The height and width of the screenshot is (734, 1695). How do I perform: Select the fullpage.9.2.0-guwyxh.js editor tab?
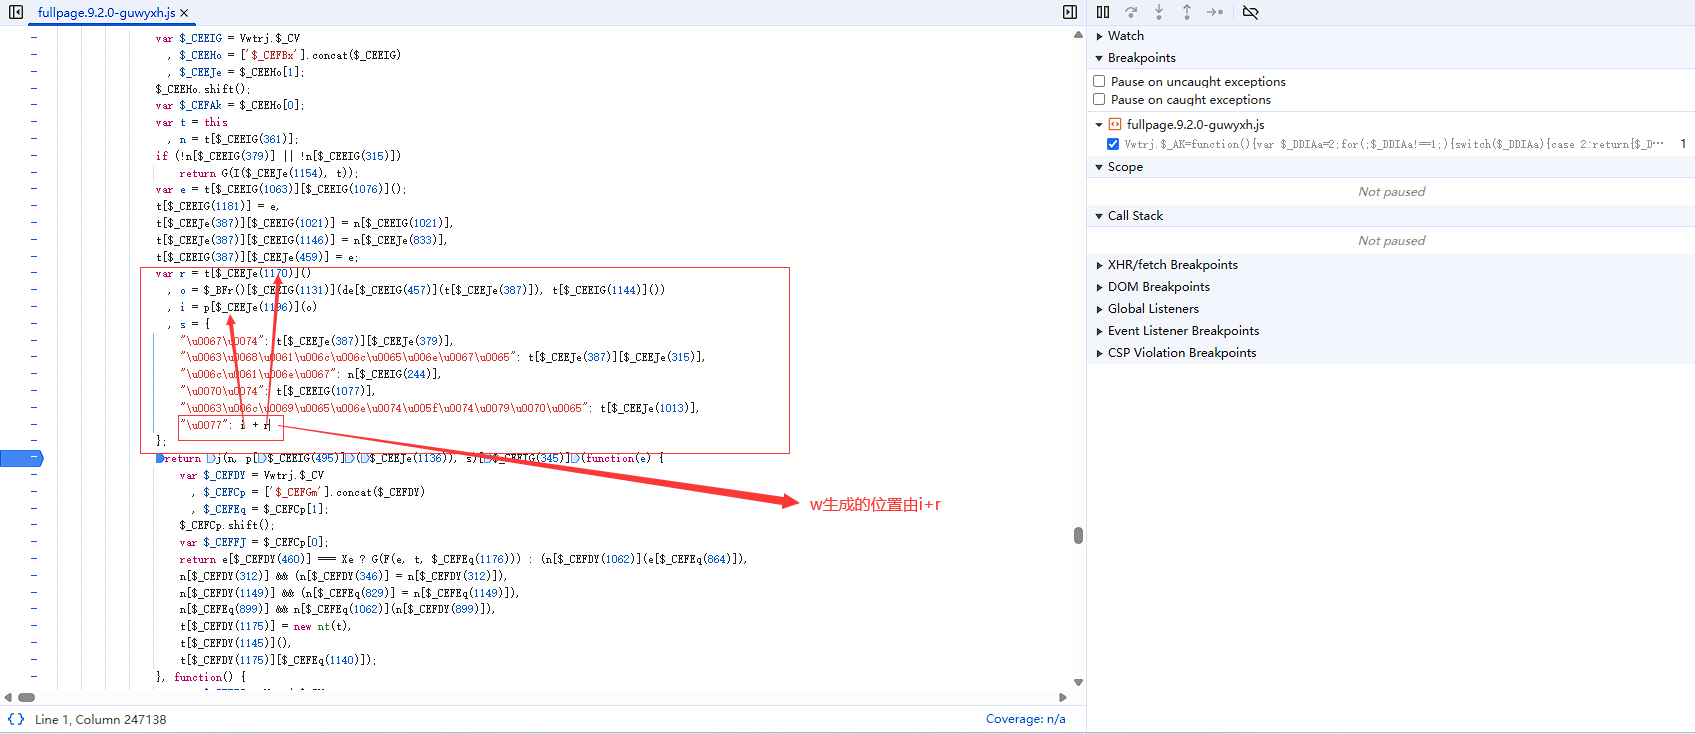pos(106,13)
